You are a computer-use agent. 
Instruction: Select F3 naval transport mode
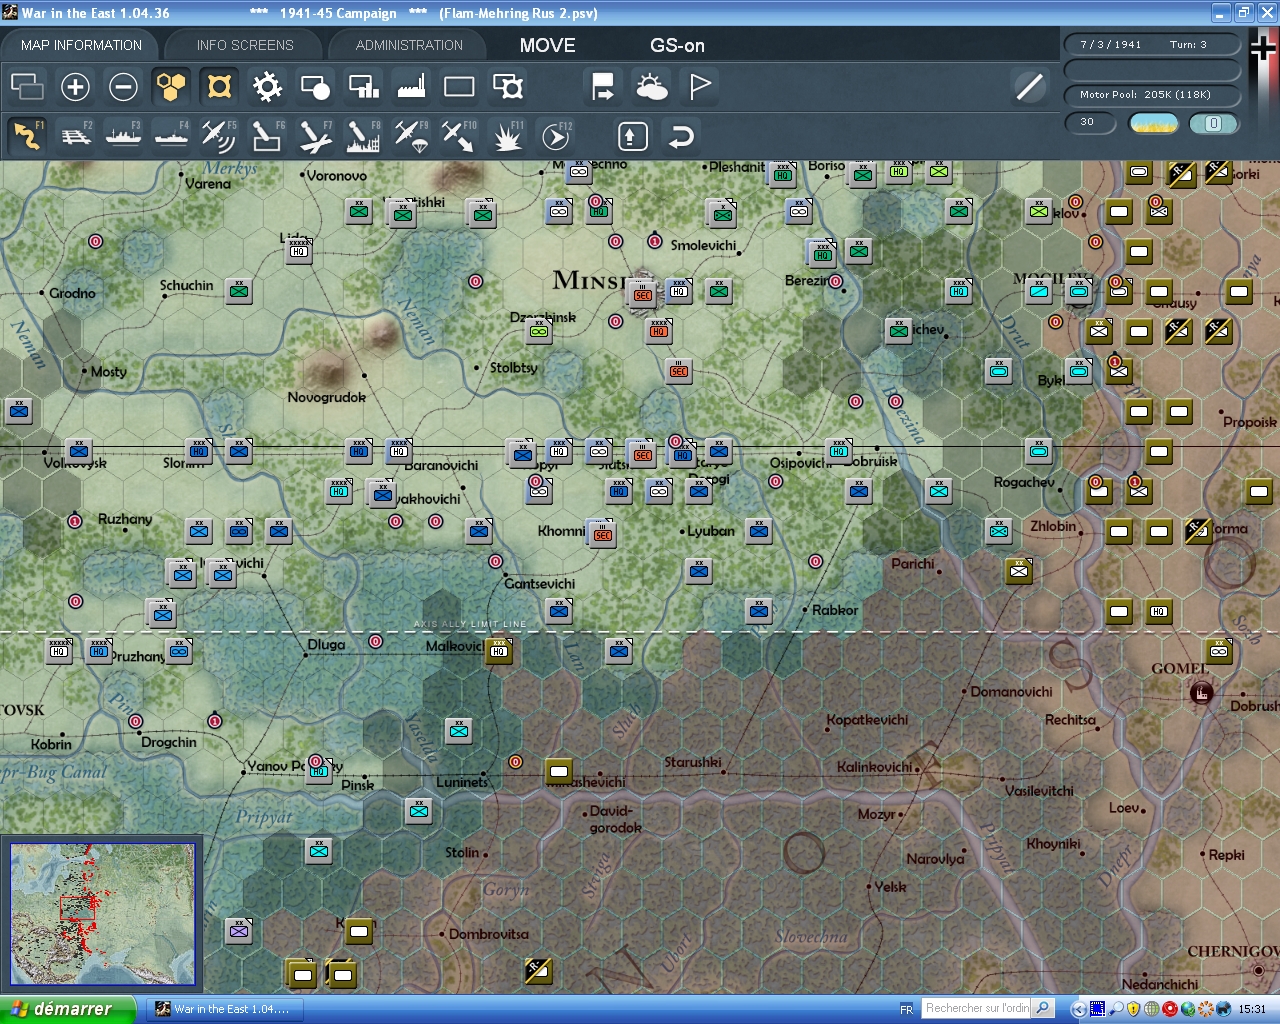click(123, 136)
